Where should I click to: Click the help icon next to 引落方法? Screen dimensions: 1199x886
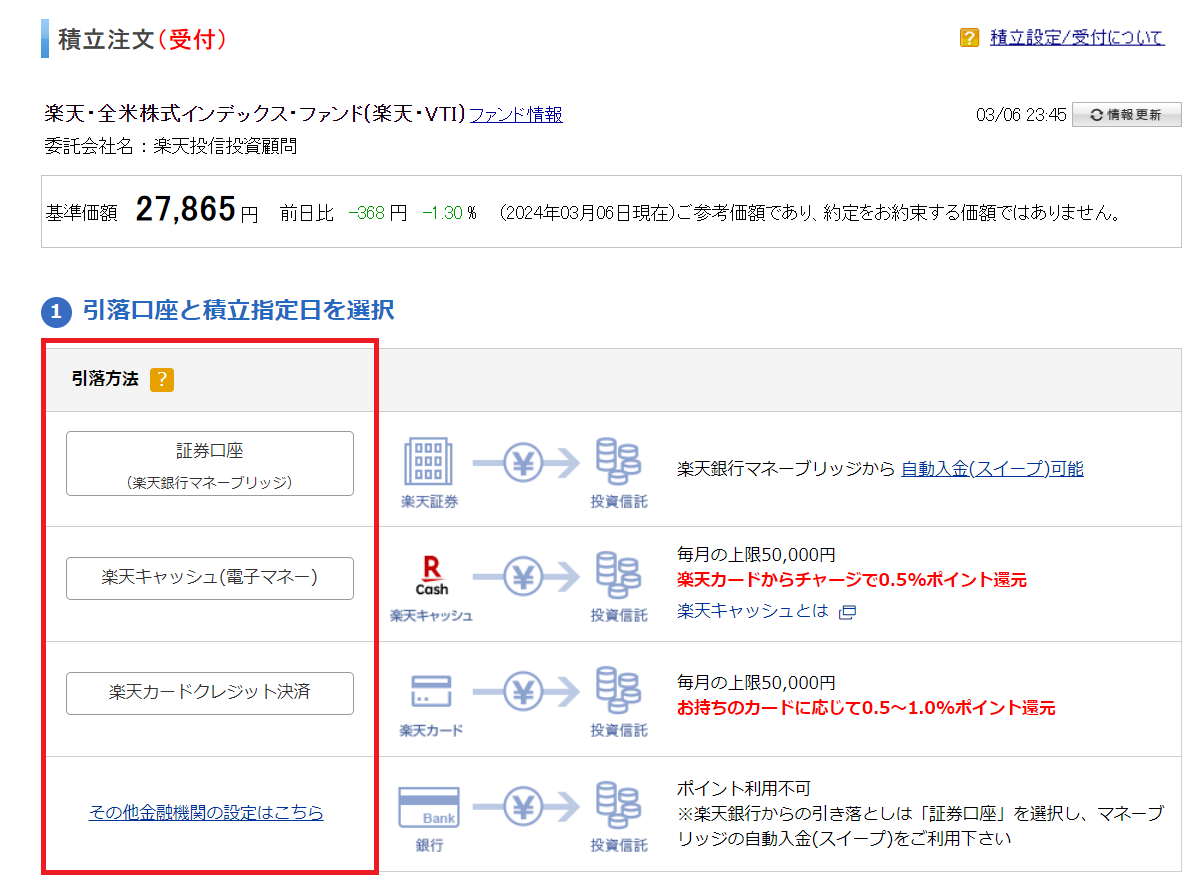162,380
